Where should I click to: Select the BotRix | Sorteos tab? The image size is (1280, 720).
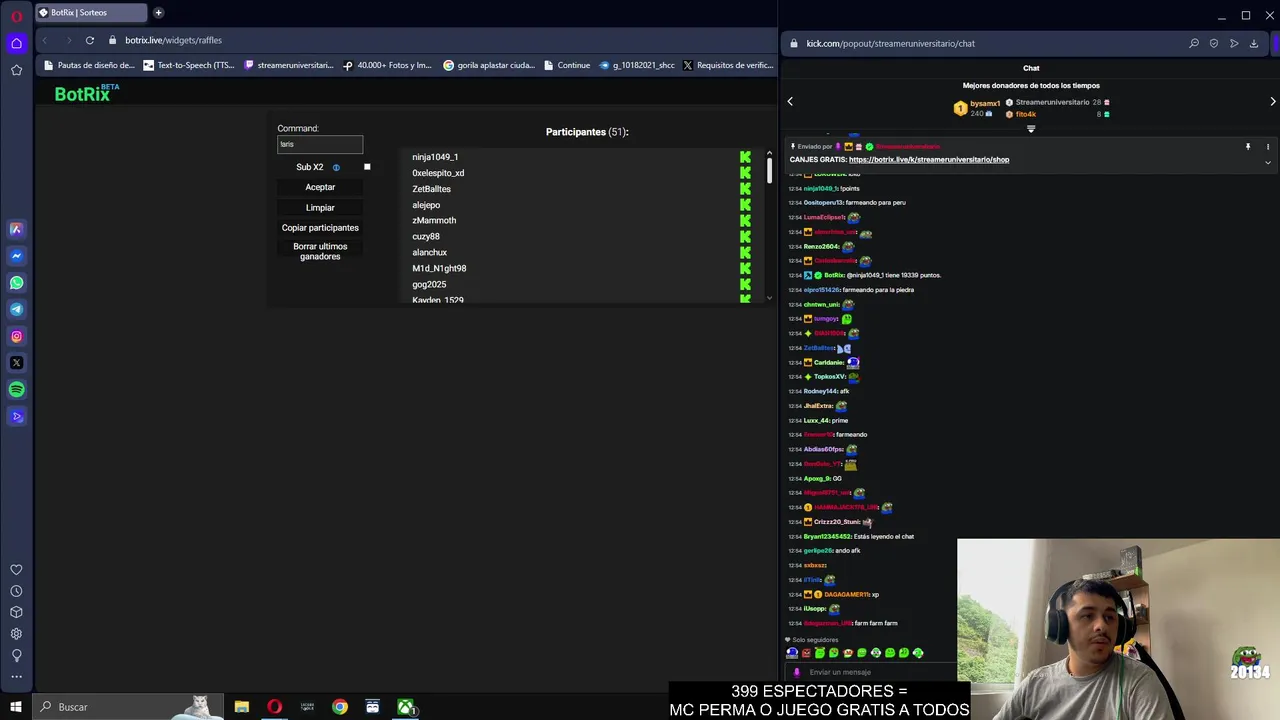point(90,13)
